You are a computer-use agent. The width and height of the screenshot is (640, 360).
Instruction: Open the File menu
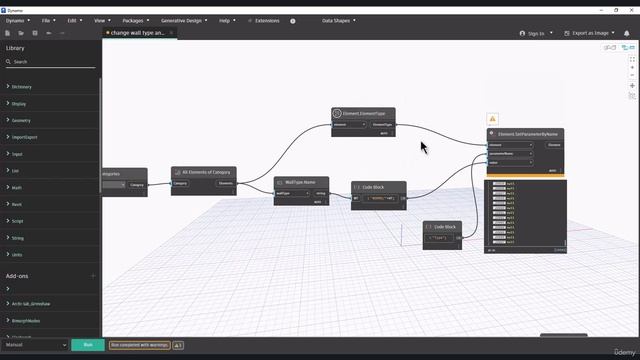tap(49, 20)
